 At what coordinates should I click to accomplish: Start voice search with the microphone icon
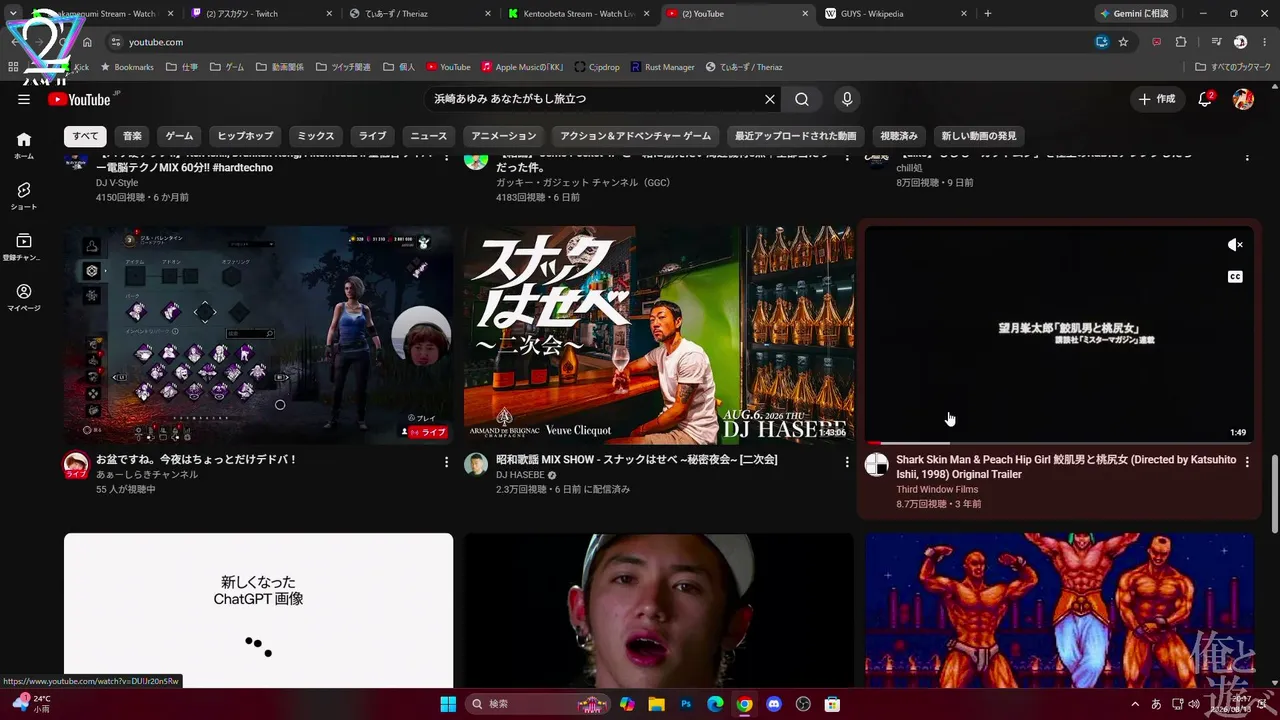tap(847, 99)
